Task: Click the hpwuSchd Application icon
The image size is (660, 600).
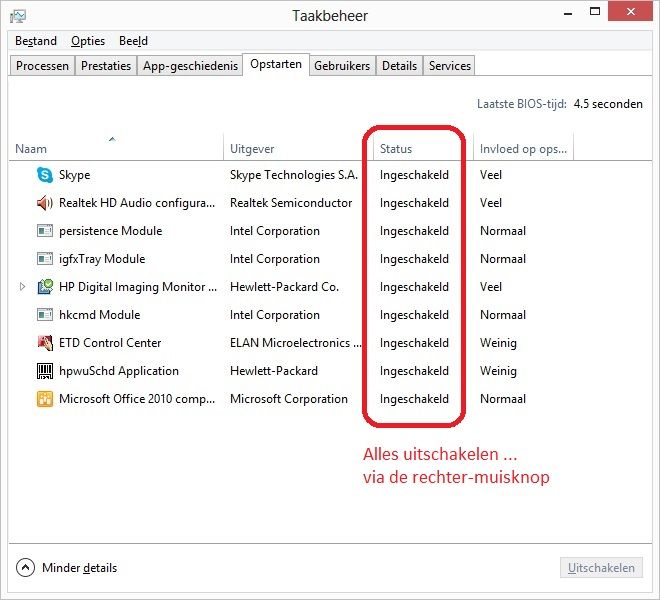Action: pos(45,371)
